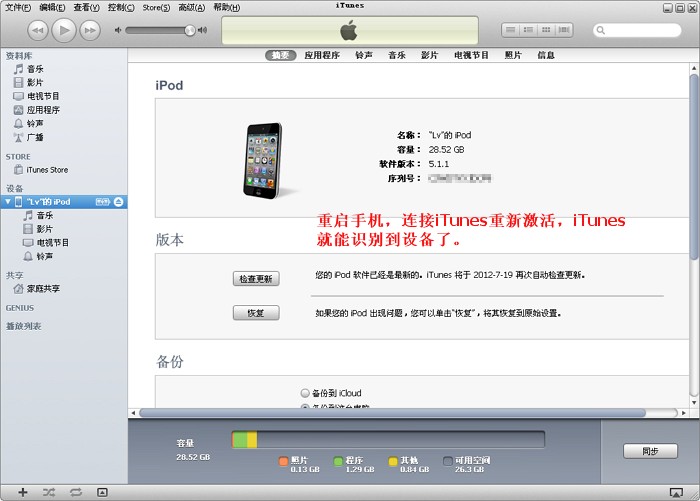This screenshot has width=700, height=501.
Task: Open the 高级(A) menu
Action: pyautogui.click(x=192, y=7)
